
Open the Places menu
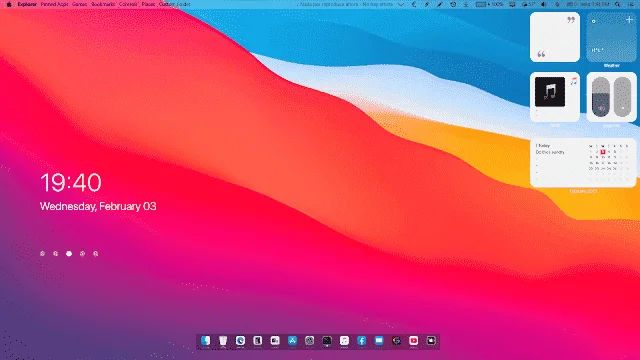coord(148,4)
